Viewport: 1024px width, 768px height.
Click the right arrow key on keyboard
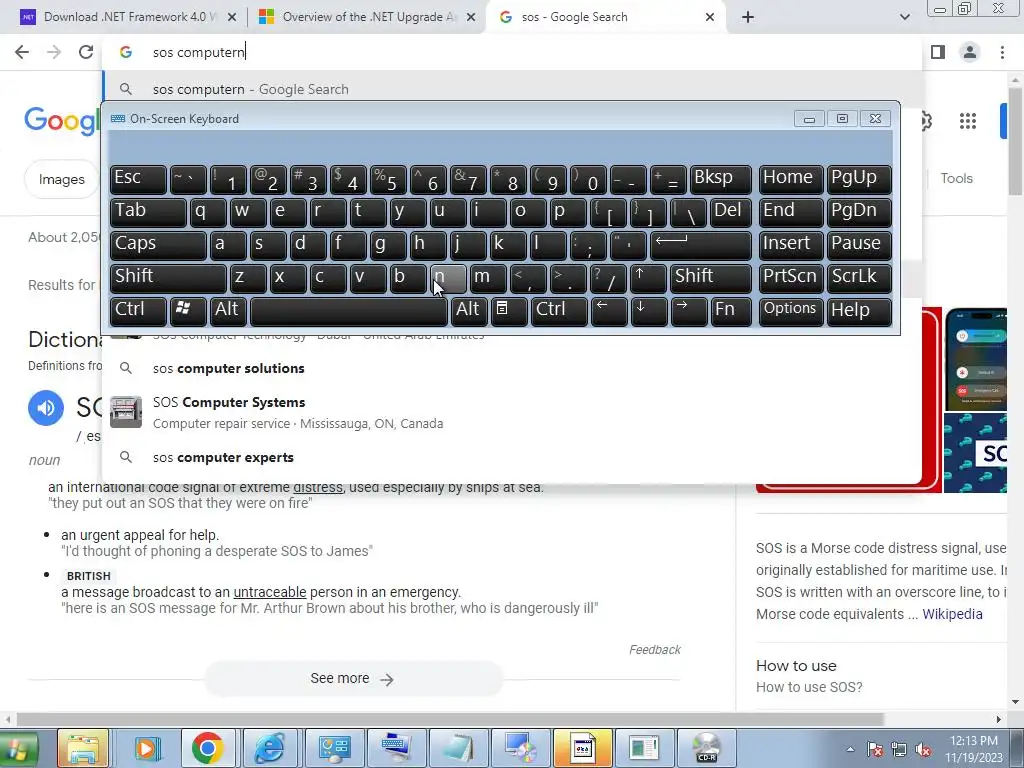click(x=688, y=312)
